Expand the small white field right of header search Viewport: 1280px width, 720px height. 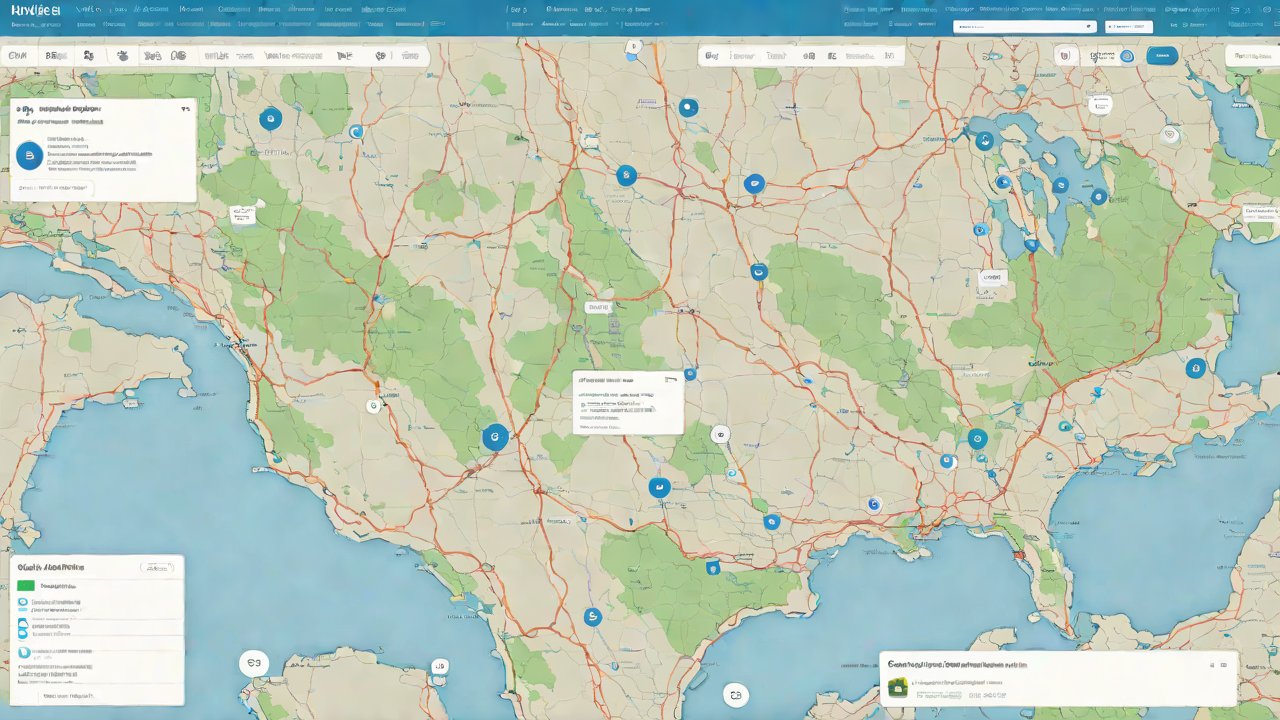pos(1128,27)
